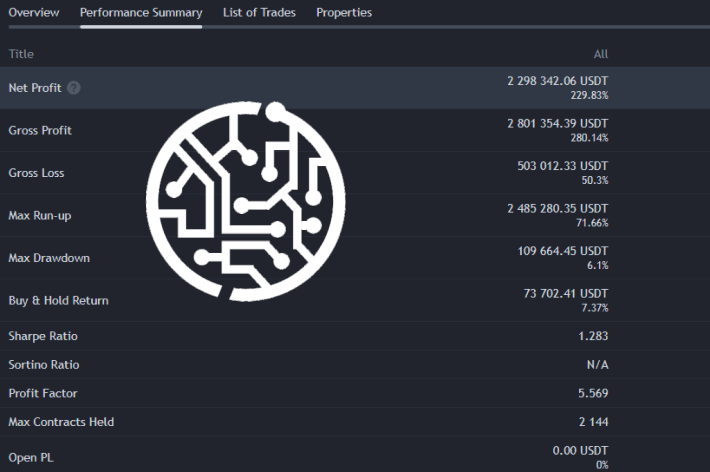This screenshot has width=710, height=472.
Task: Click the Gross Profit row
Action: (x=355, y=130)
